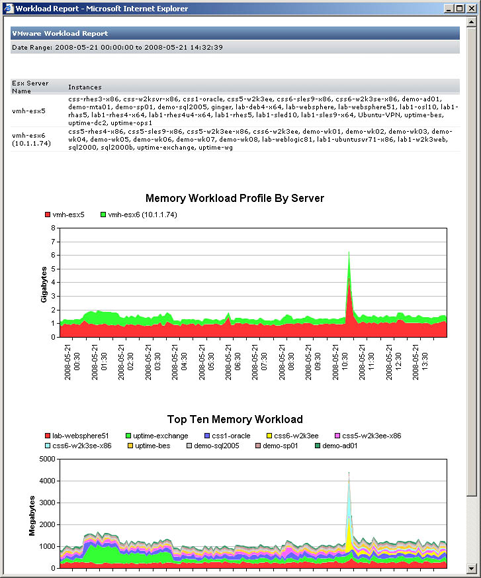Screen dimensions: 481x578
Task: Click the vertical scrollbar thumb
Action: [x=471, y=261]
